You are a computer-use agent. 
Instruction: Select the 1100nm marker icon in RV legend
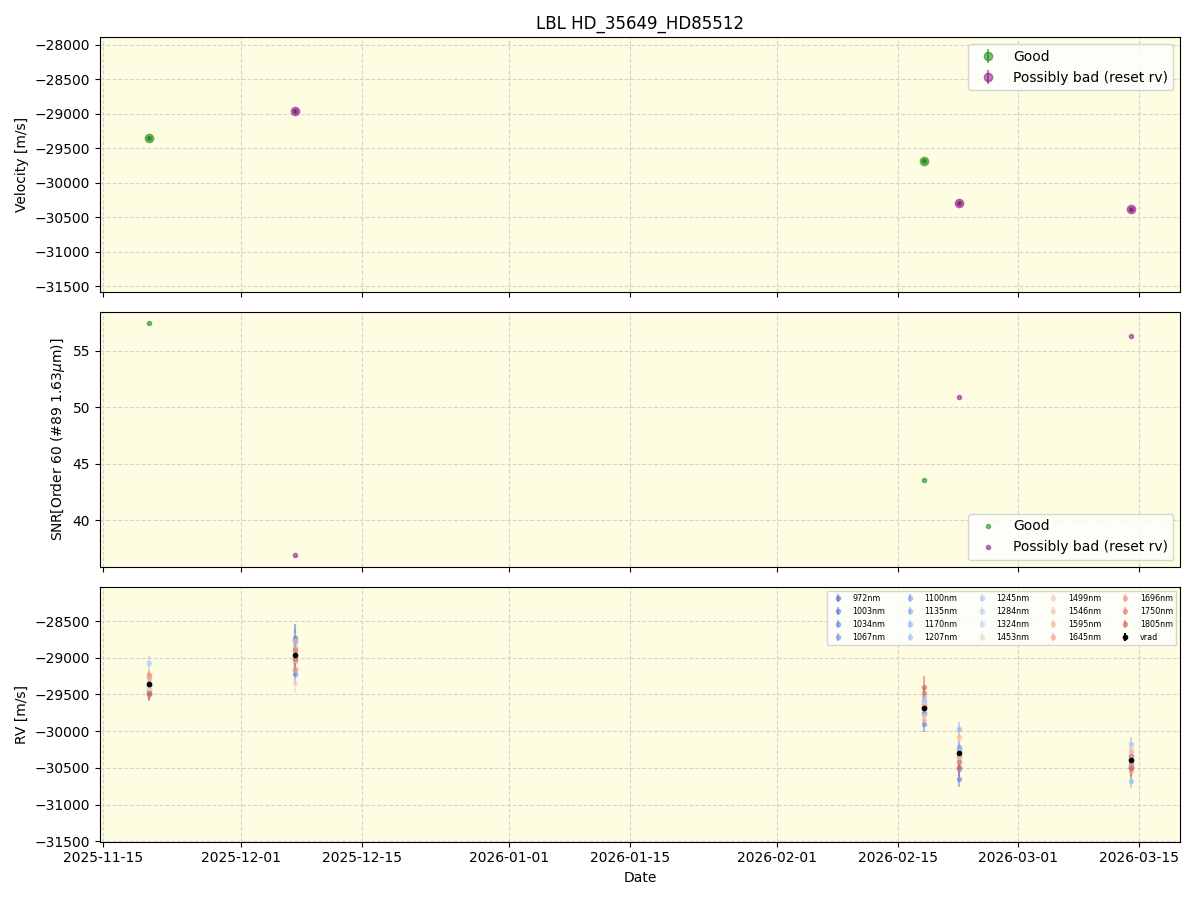pos(909,598)
